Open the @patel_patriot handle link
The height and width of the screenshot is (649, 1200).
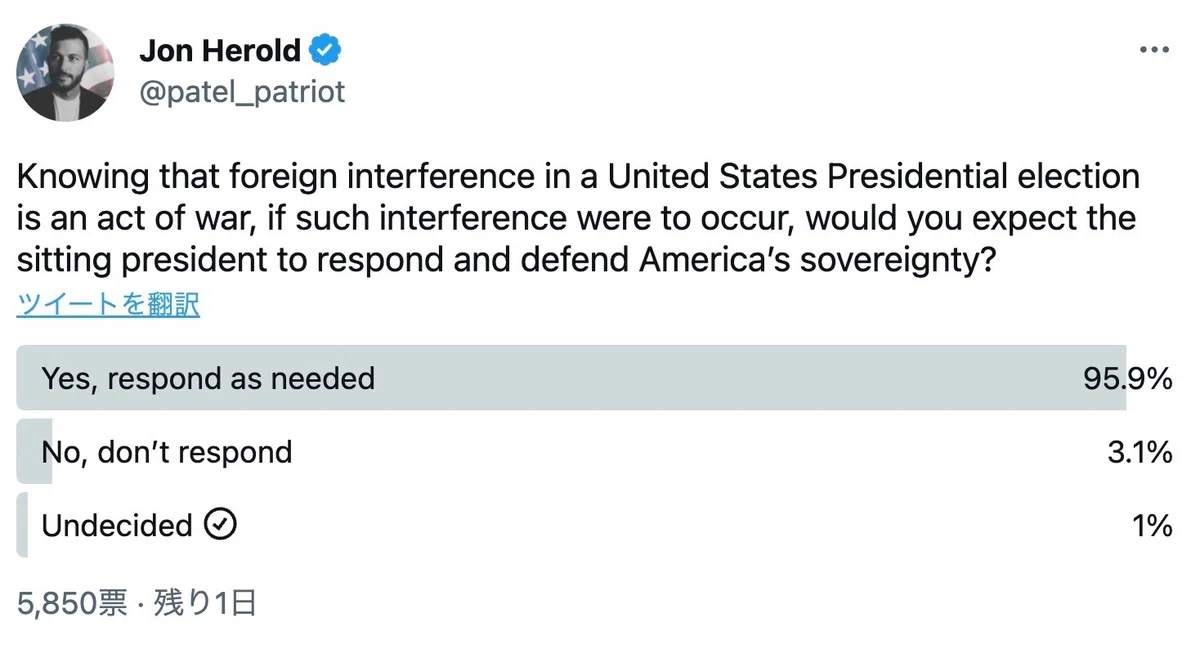click(x=241, y=92)
